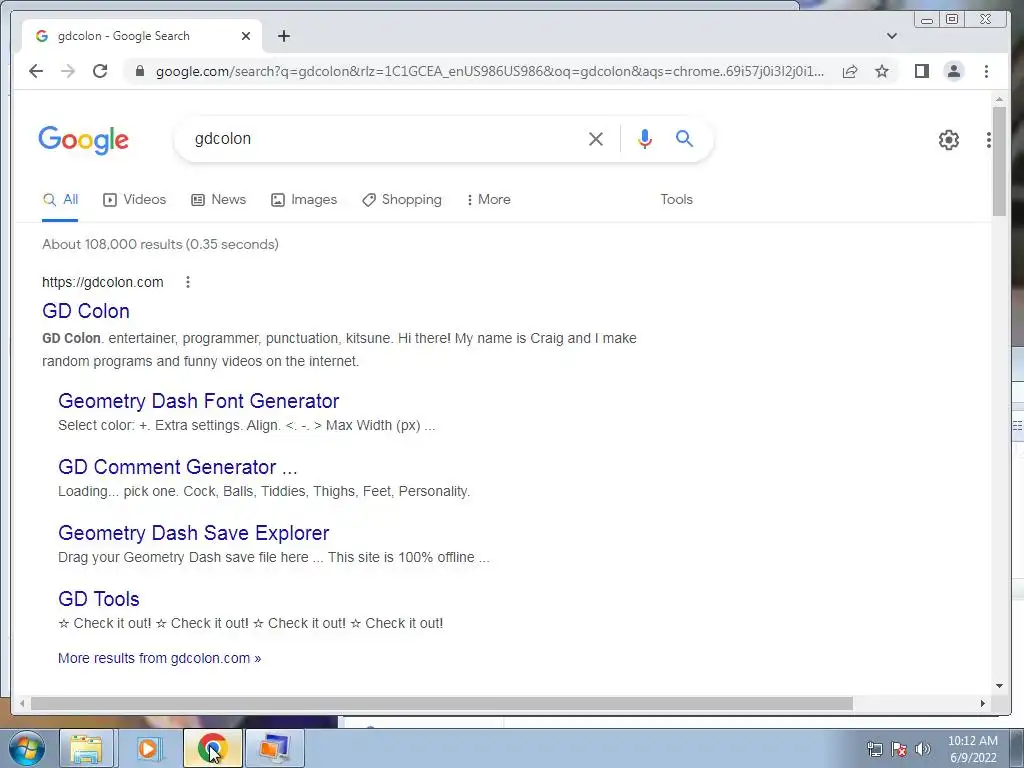Open the monitor-icon app in the taskbar
The height and width of the screenshot is (768, 1024).
(274, 748)
